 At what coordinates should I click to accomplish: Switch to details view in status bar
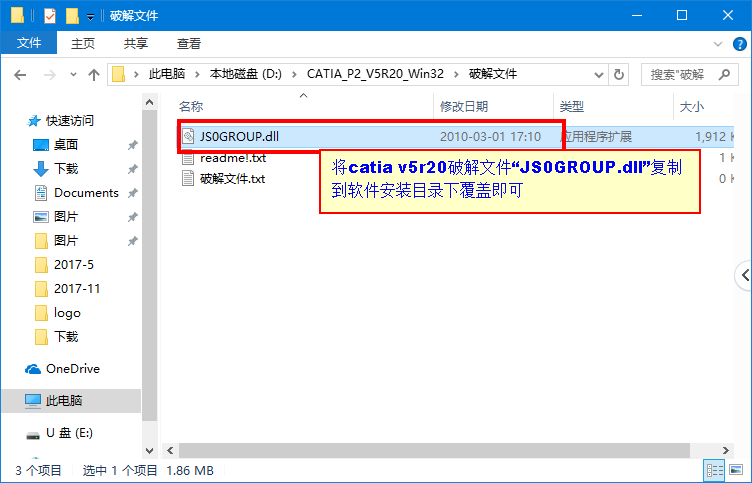click(x=715, y=470)
